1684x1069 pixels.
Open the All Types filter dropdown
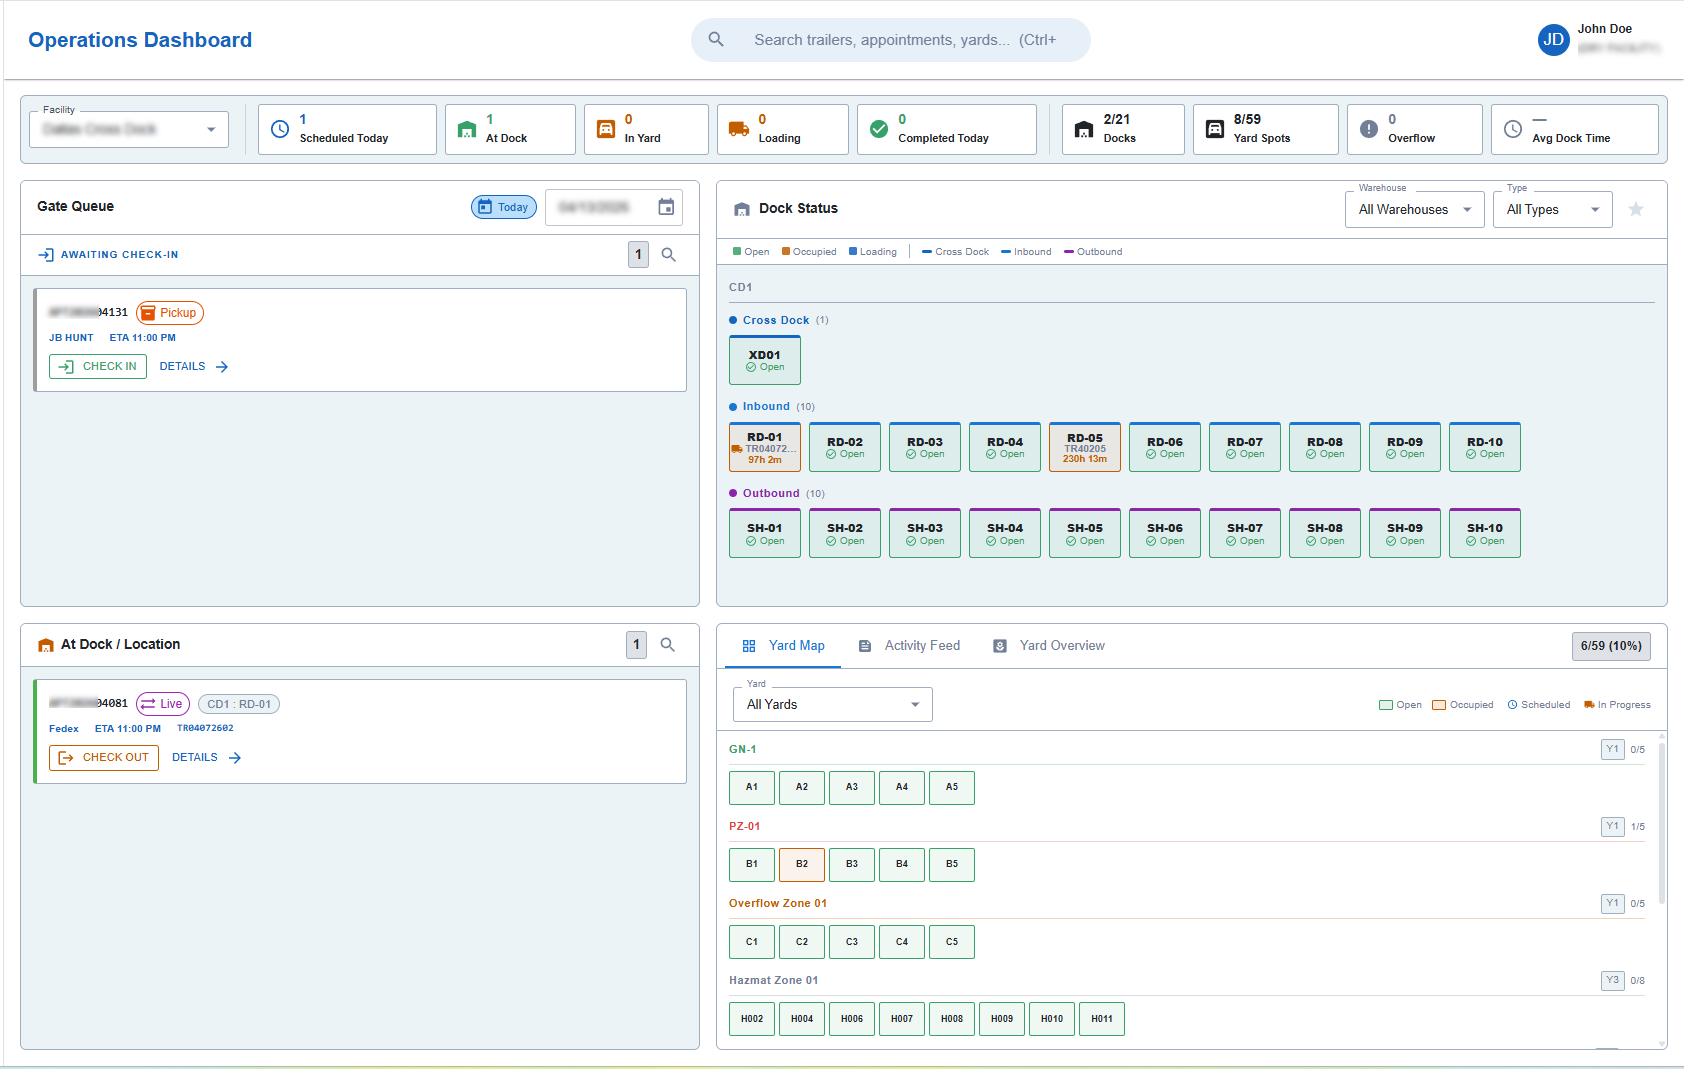(x=1552, y=209)
